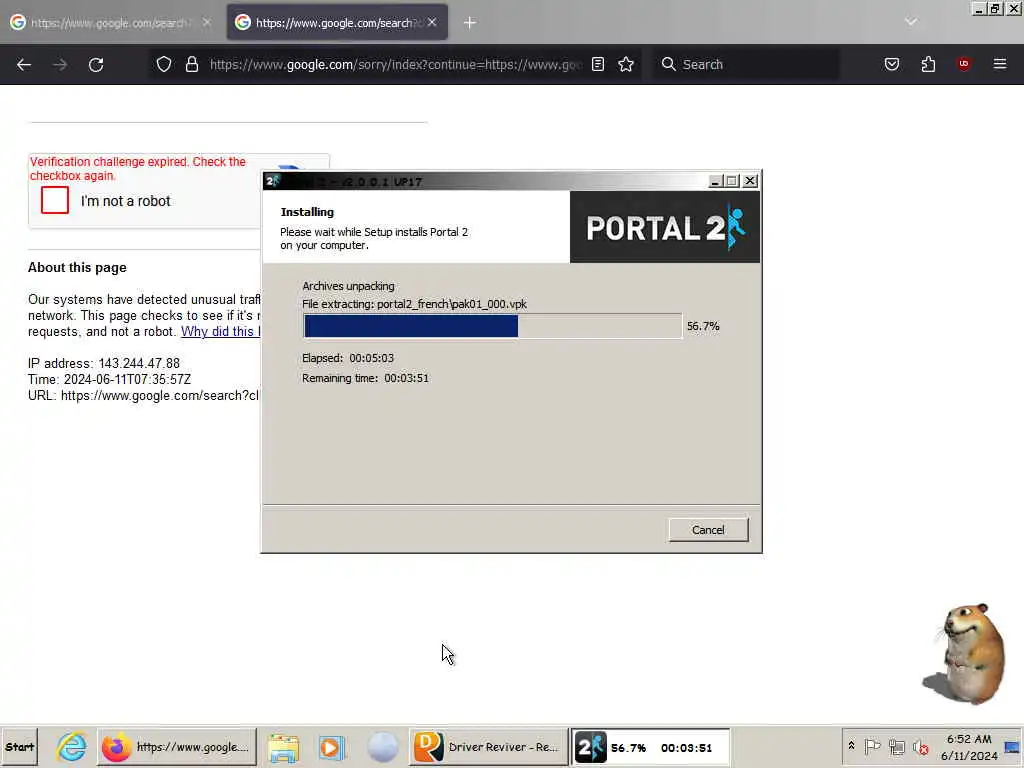Open the Pocket save icon
The width and height of the screenshot is (1024, 768).
892,64
